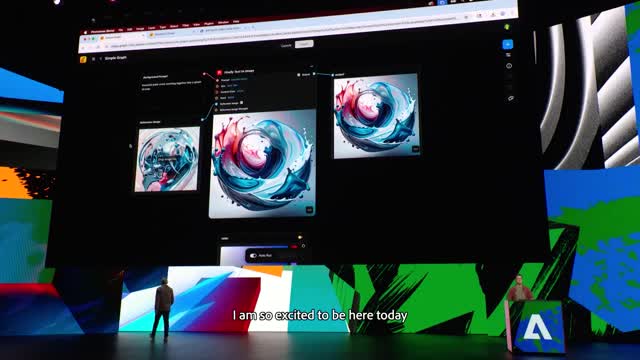Open the File menu in the menu bar
Image resolution: width=640 pixels, height=360 pixels.
pyautogui.click(x=120, y=30)
